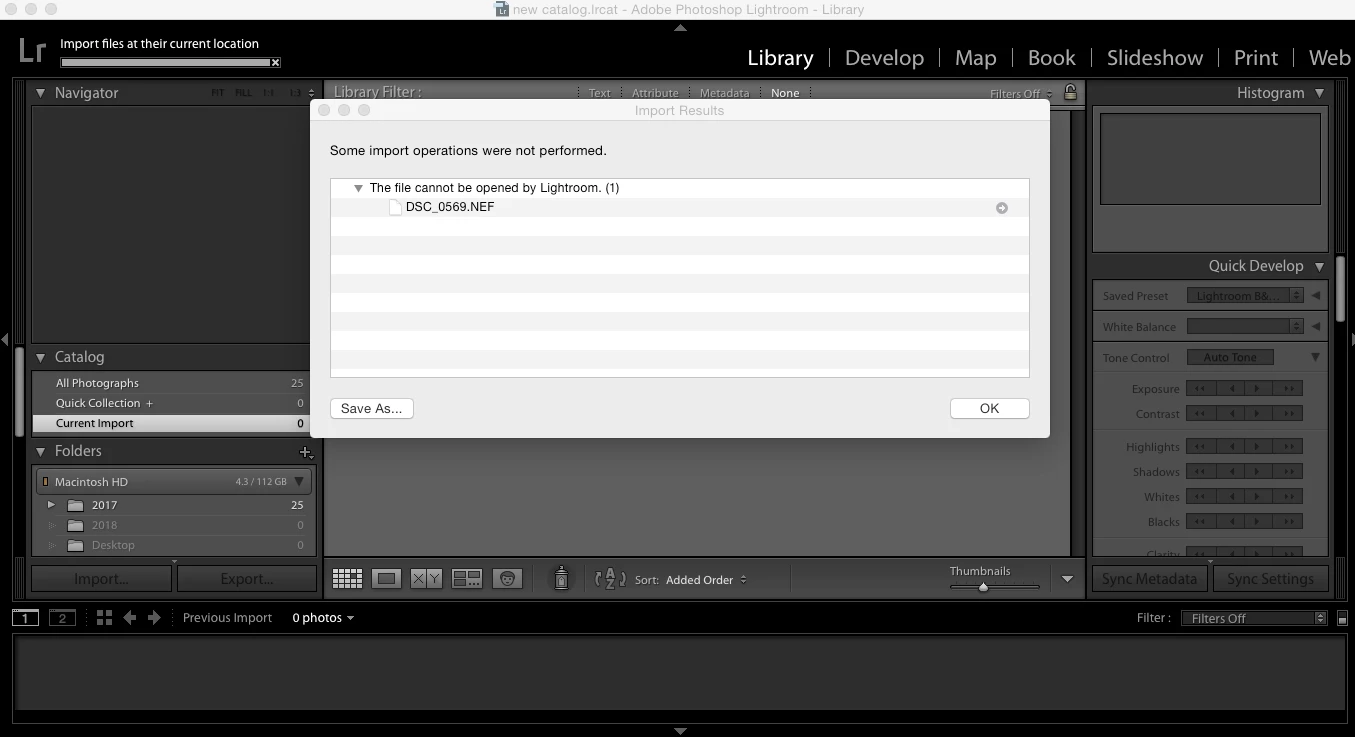Select second window display 2 icon
Image resolution: width=1355 pixels, height=737 pixels.
pyautogui.click(x=62, y=618)
